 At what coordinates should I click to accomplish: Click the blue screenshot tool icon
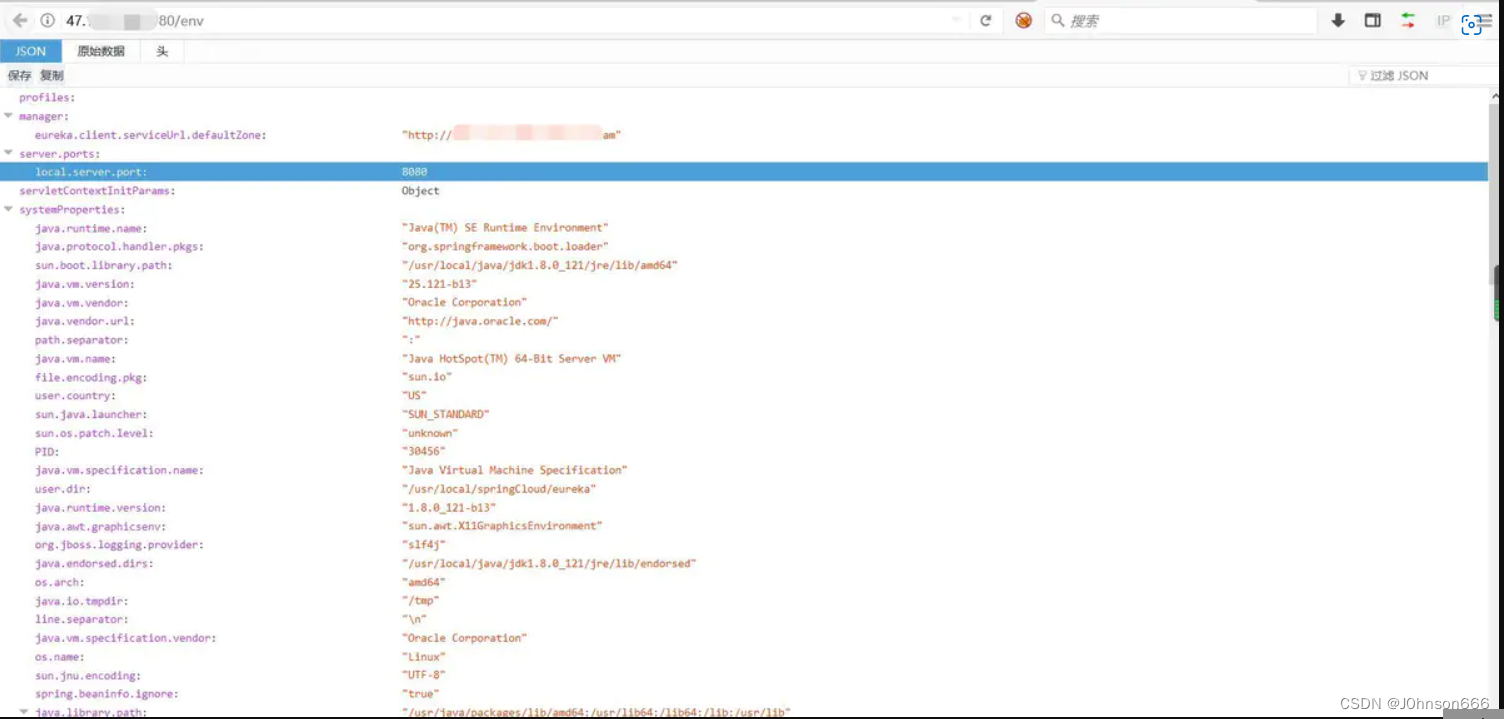(1471, 24)
